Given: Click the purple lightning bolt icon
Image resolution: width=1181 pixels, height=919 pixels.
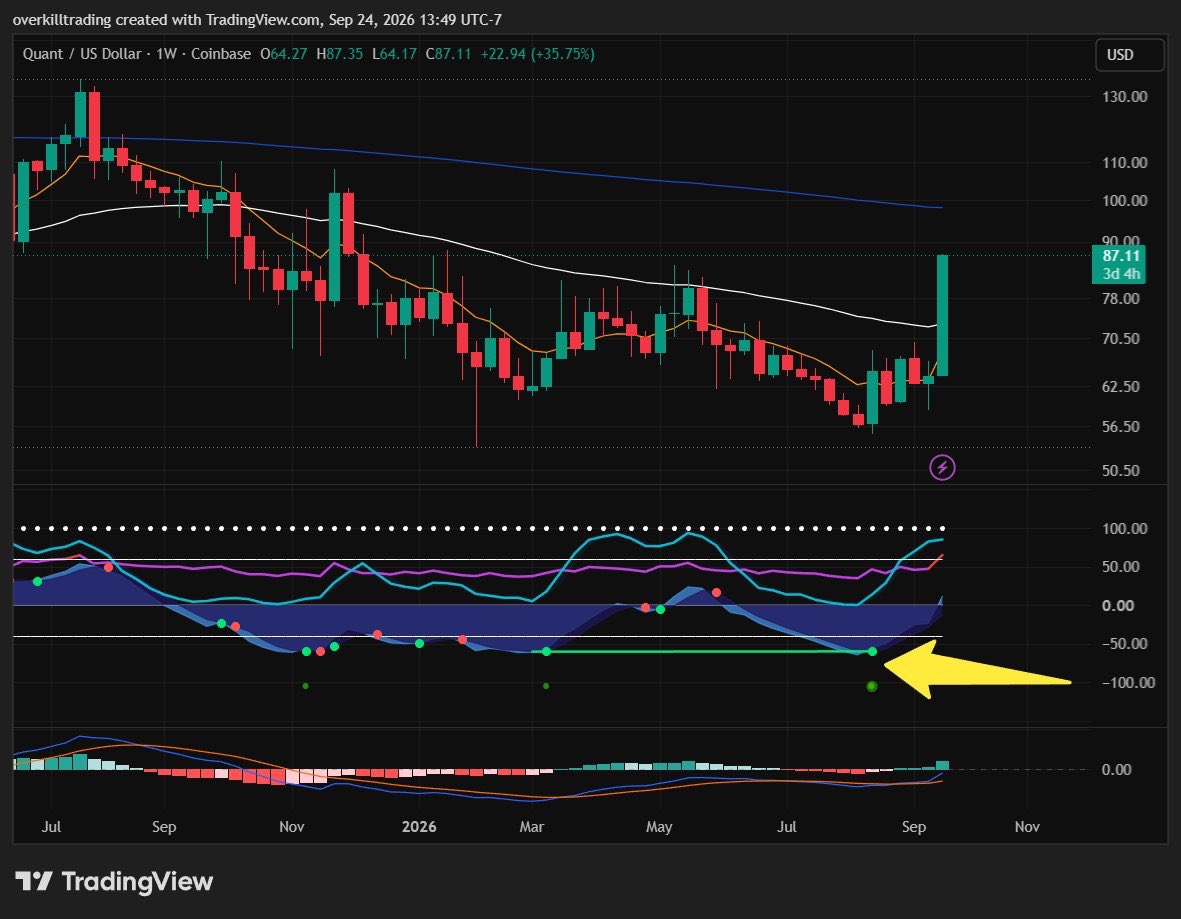Looking at the screenshot, I should 941,468.
